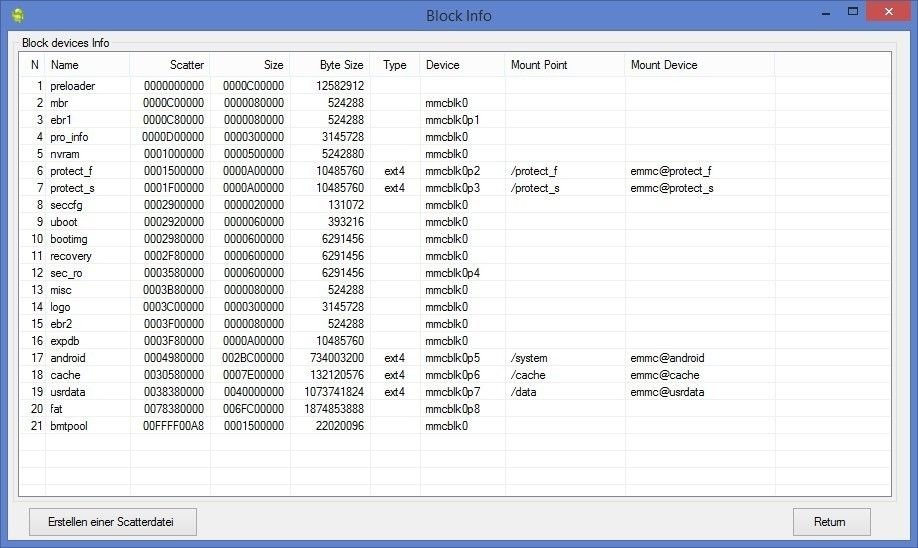Select the recovery partition name
The height and width of the screenshot is (548, 918).
tap(71, 256)
